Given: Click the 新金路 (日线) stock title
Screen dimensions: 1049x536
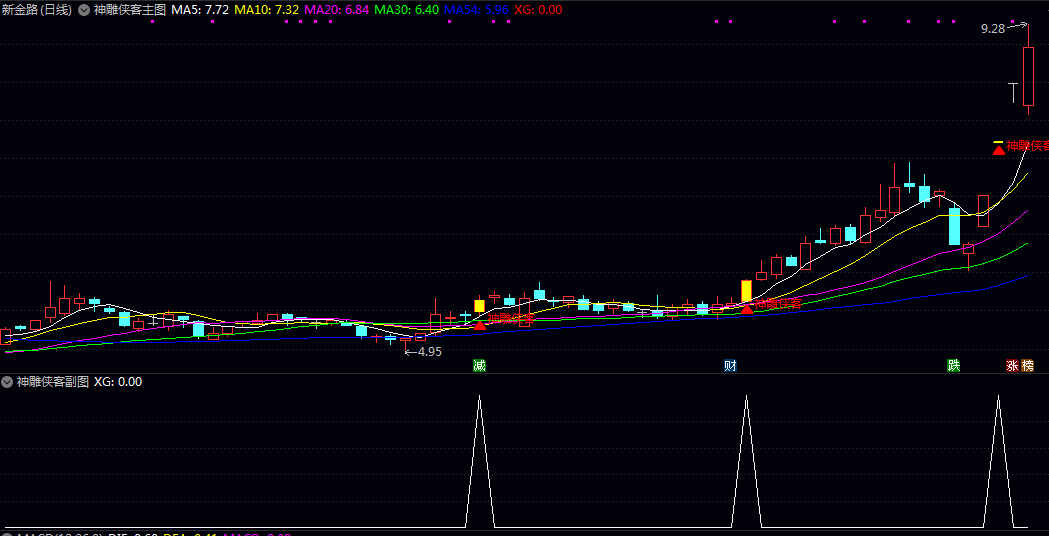Looking at the screenshot, I should coord(37,10).
